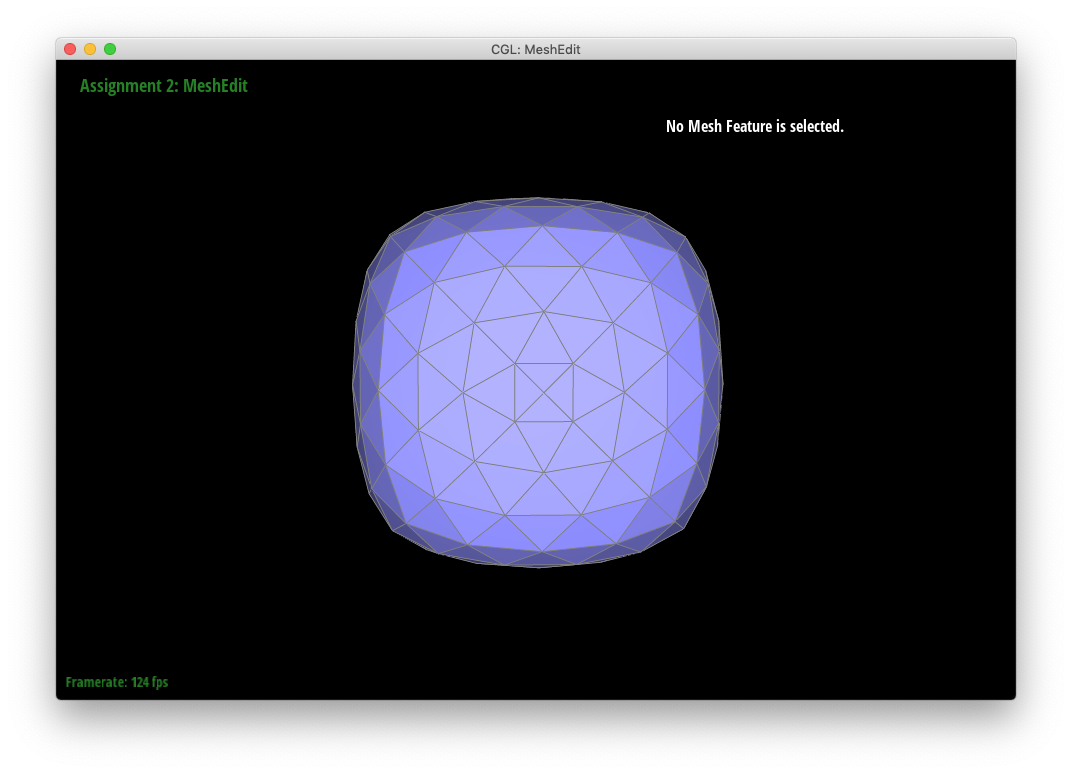This screenshot has width=1072, height=774.
Task: Pick the vertex directly below the innermost square
Action: 544,473
